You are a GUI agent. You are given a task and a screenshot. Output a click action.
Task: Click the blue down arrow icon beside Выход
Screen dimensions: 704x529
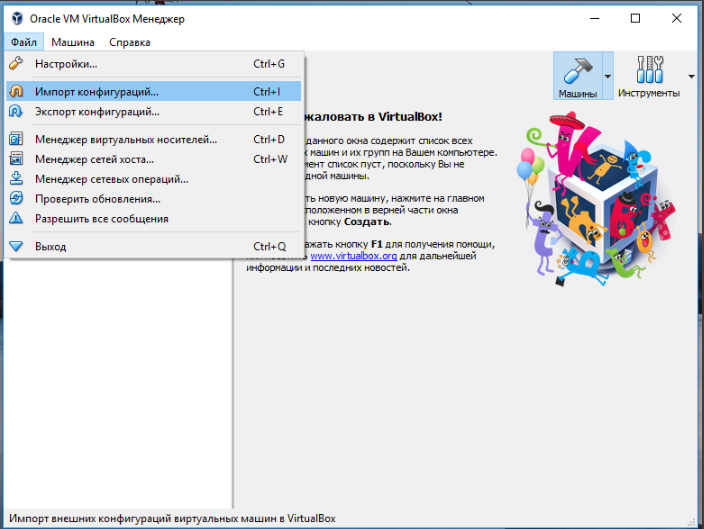(x=16, y=246)
